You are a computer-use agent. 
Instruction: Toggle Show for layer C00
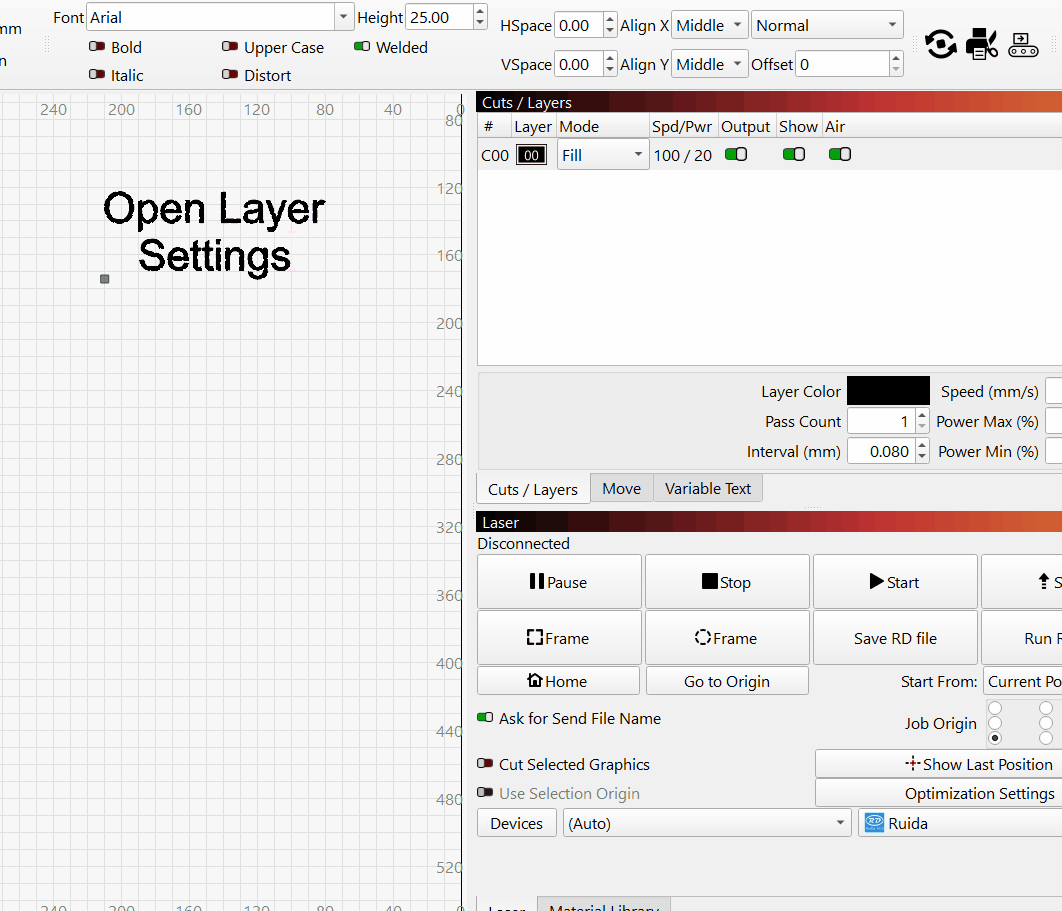[x=794, y=154]
